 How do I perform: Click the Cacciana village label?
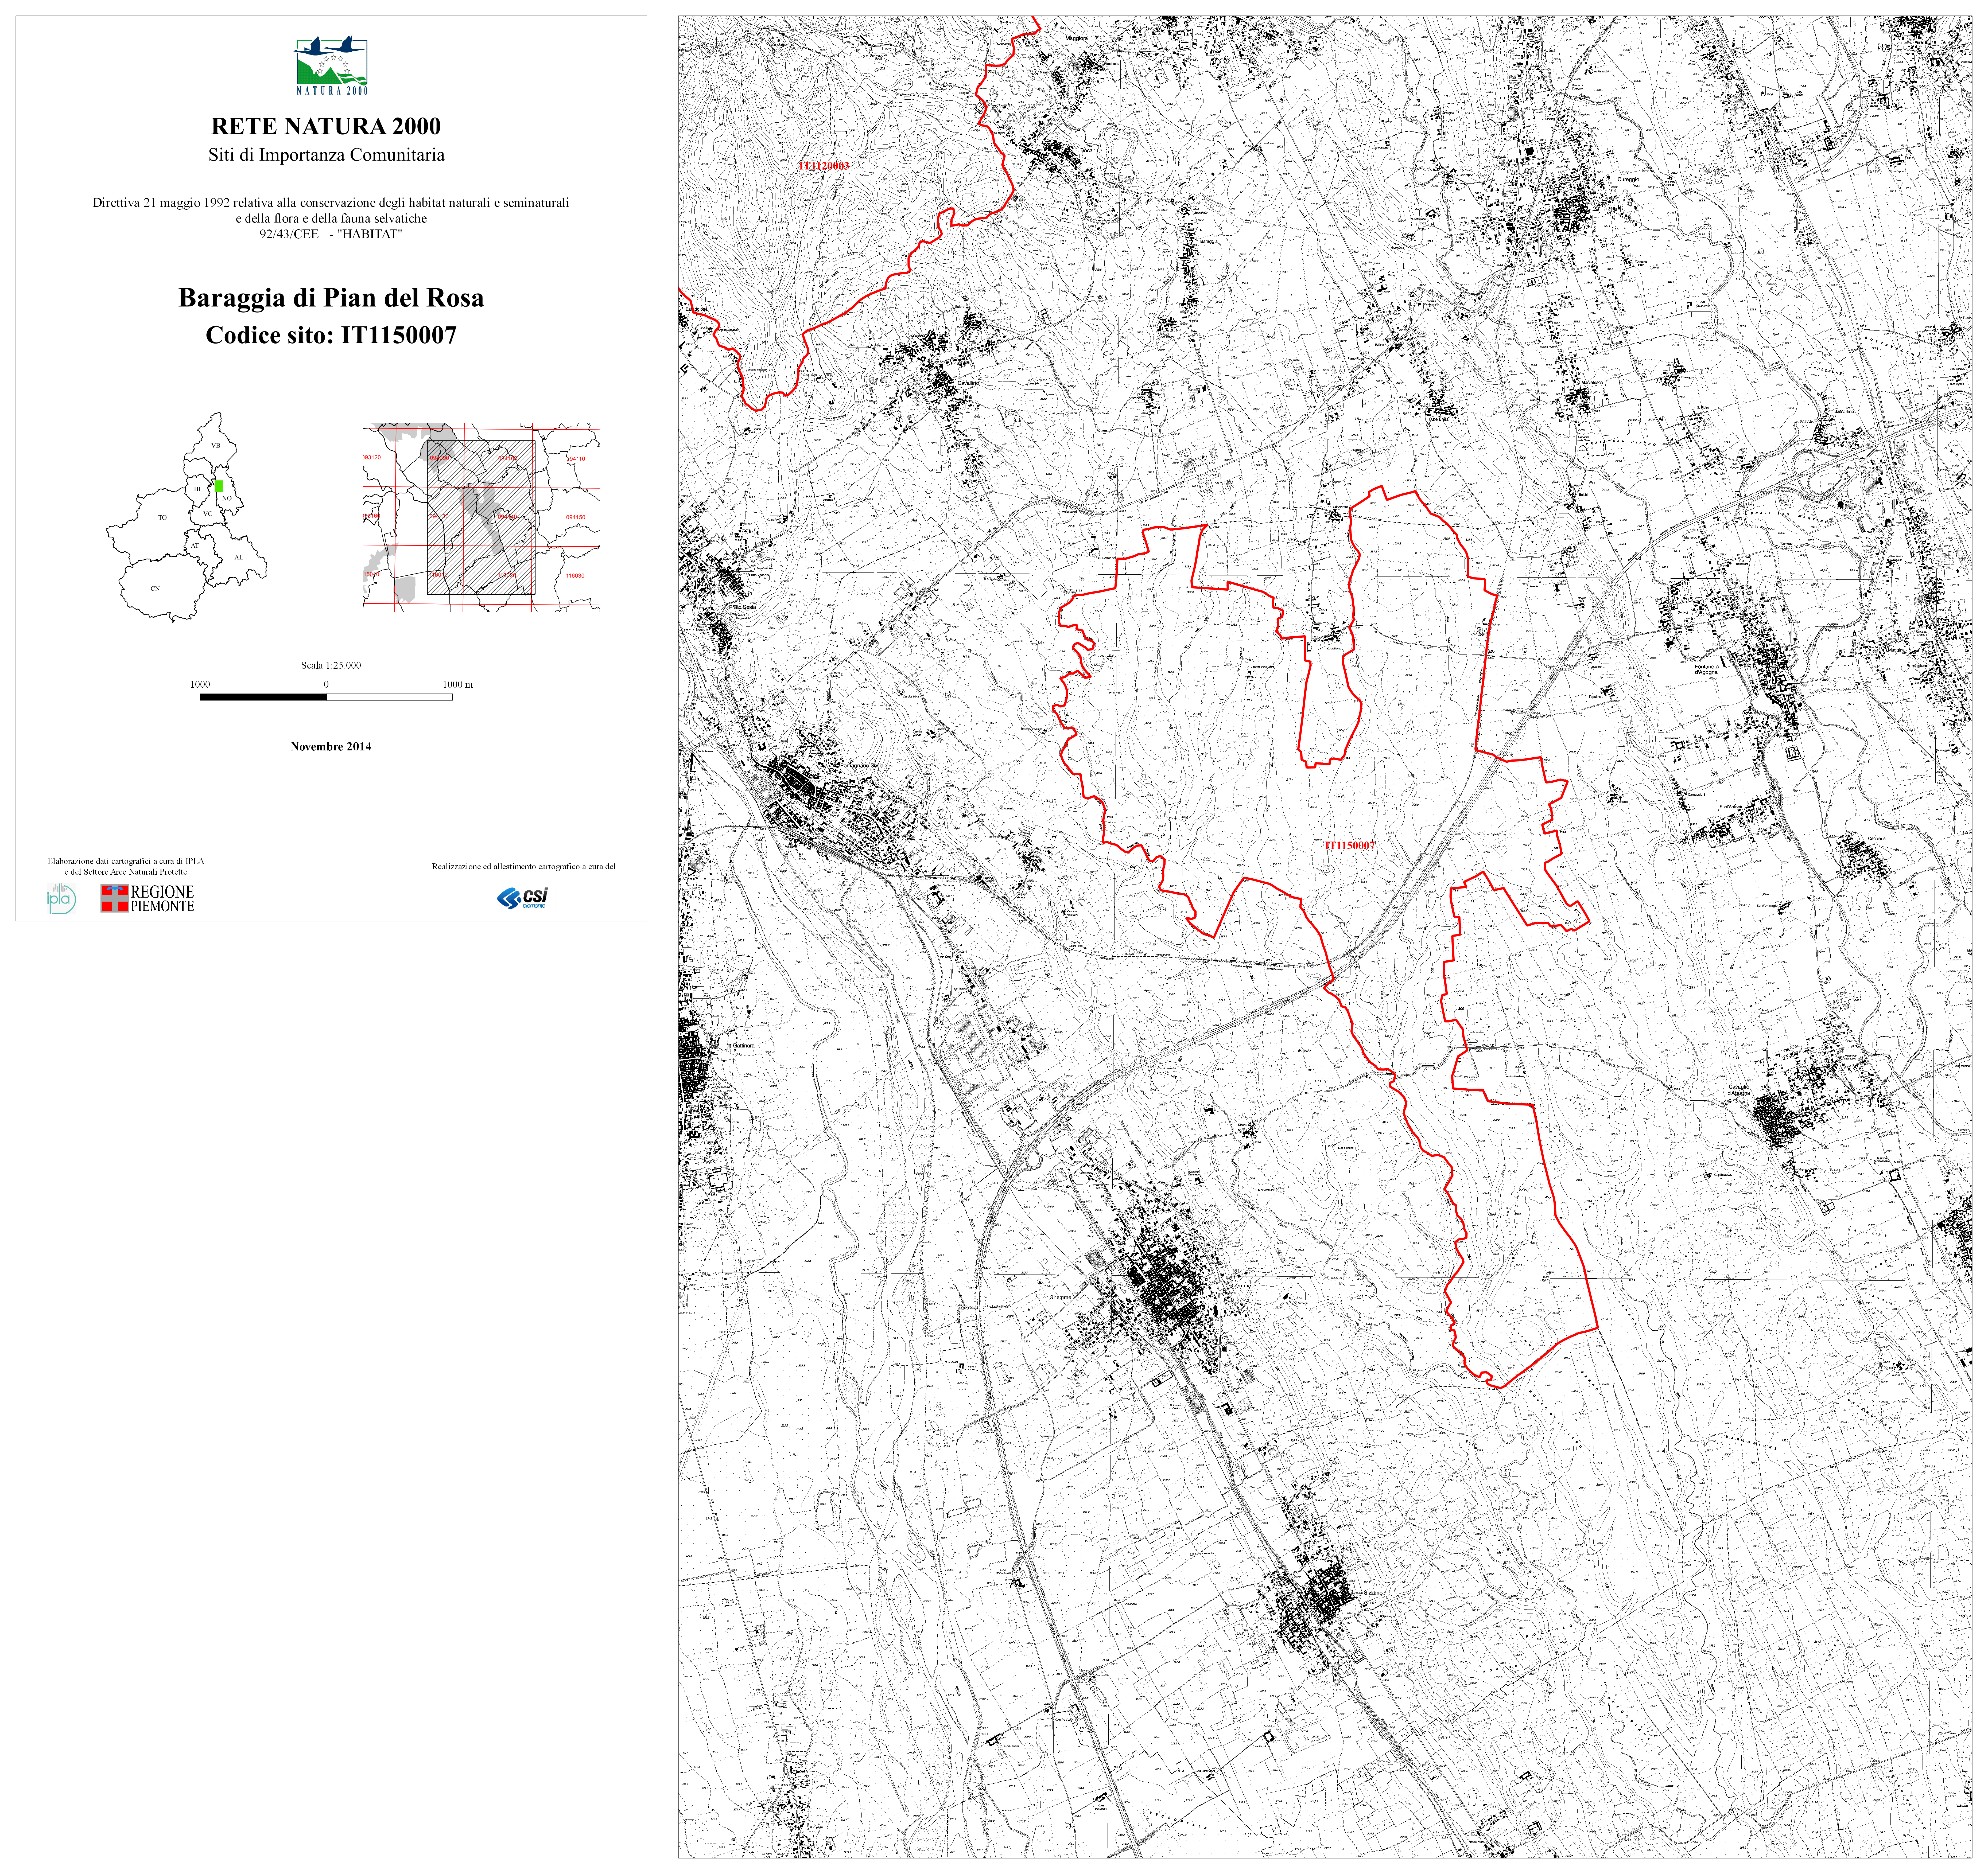[x=1877, y=839]
